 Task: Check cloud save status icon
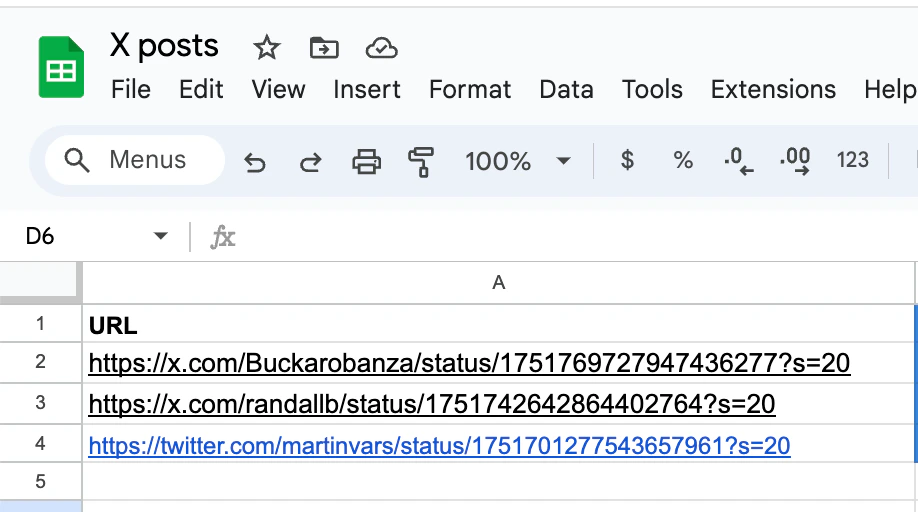click(381, 47)
